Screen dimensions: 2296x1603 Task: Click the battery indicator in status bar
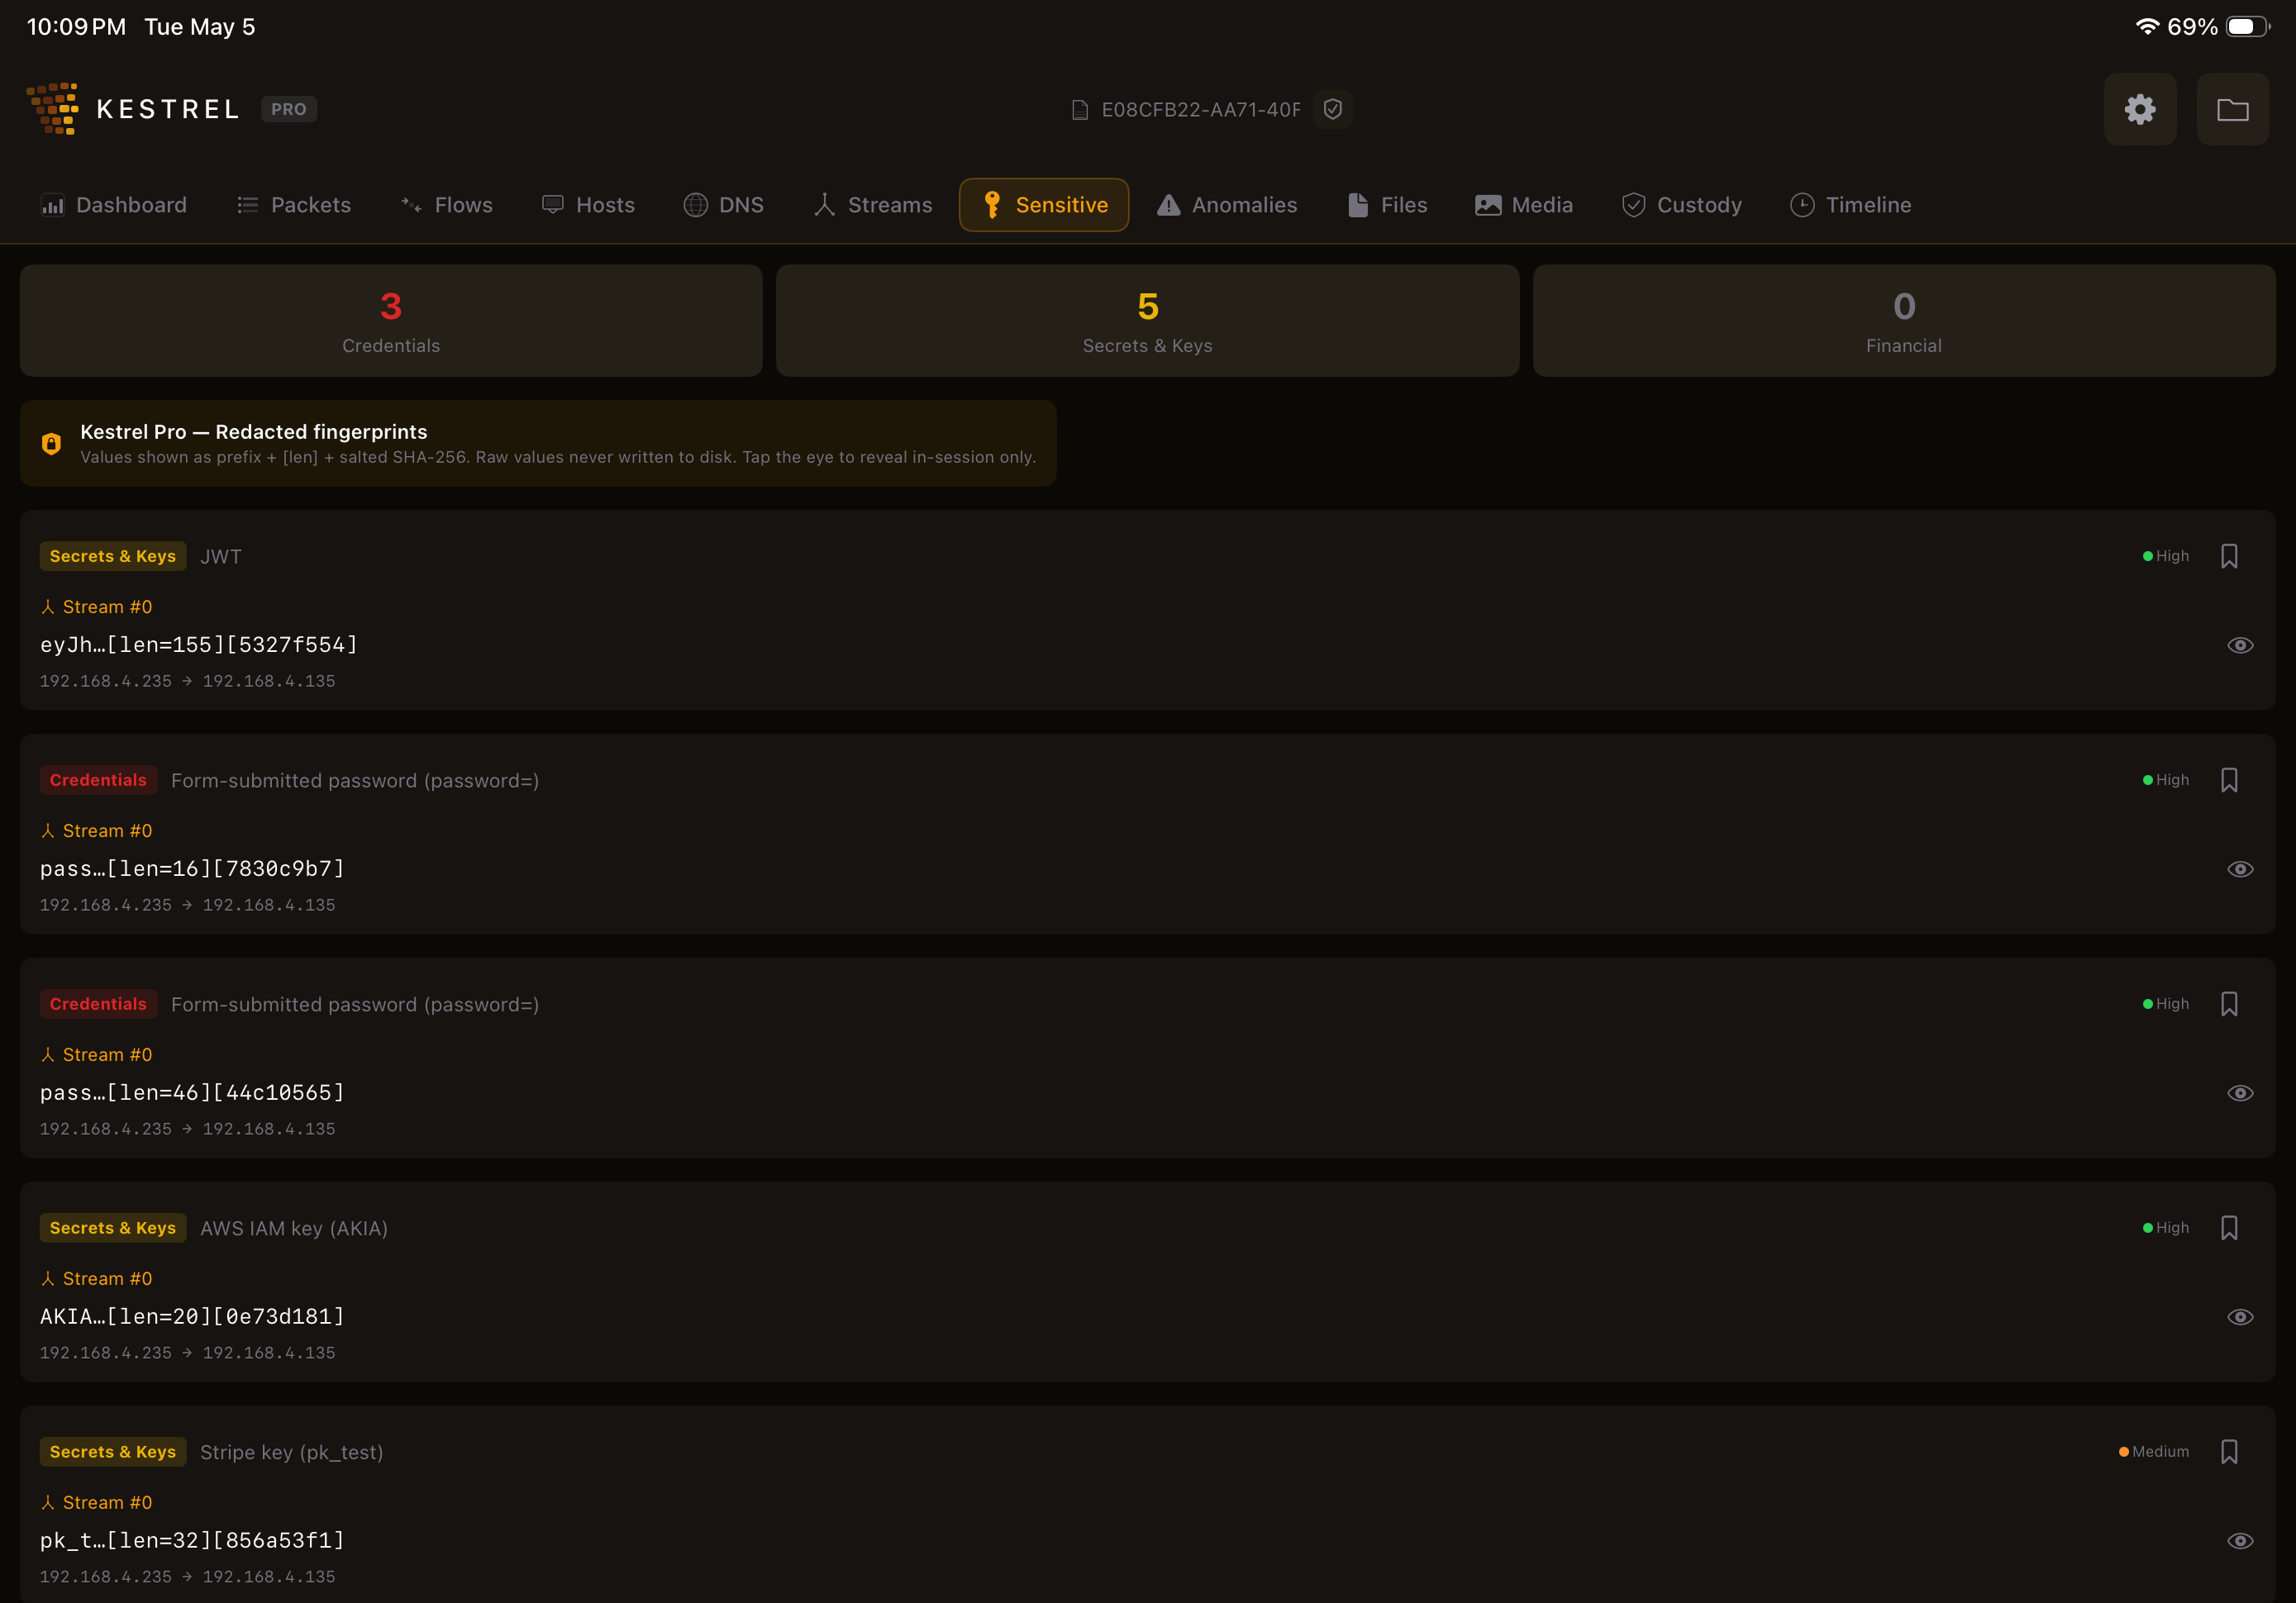tap(2248, 27)
